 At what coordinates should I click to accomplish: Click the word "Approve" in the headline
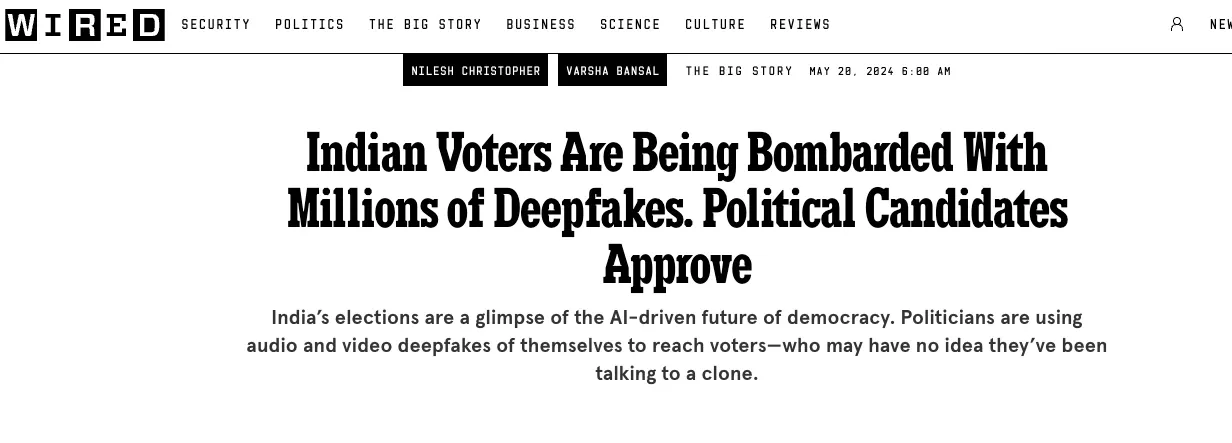(x=677, y=265)
